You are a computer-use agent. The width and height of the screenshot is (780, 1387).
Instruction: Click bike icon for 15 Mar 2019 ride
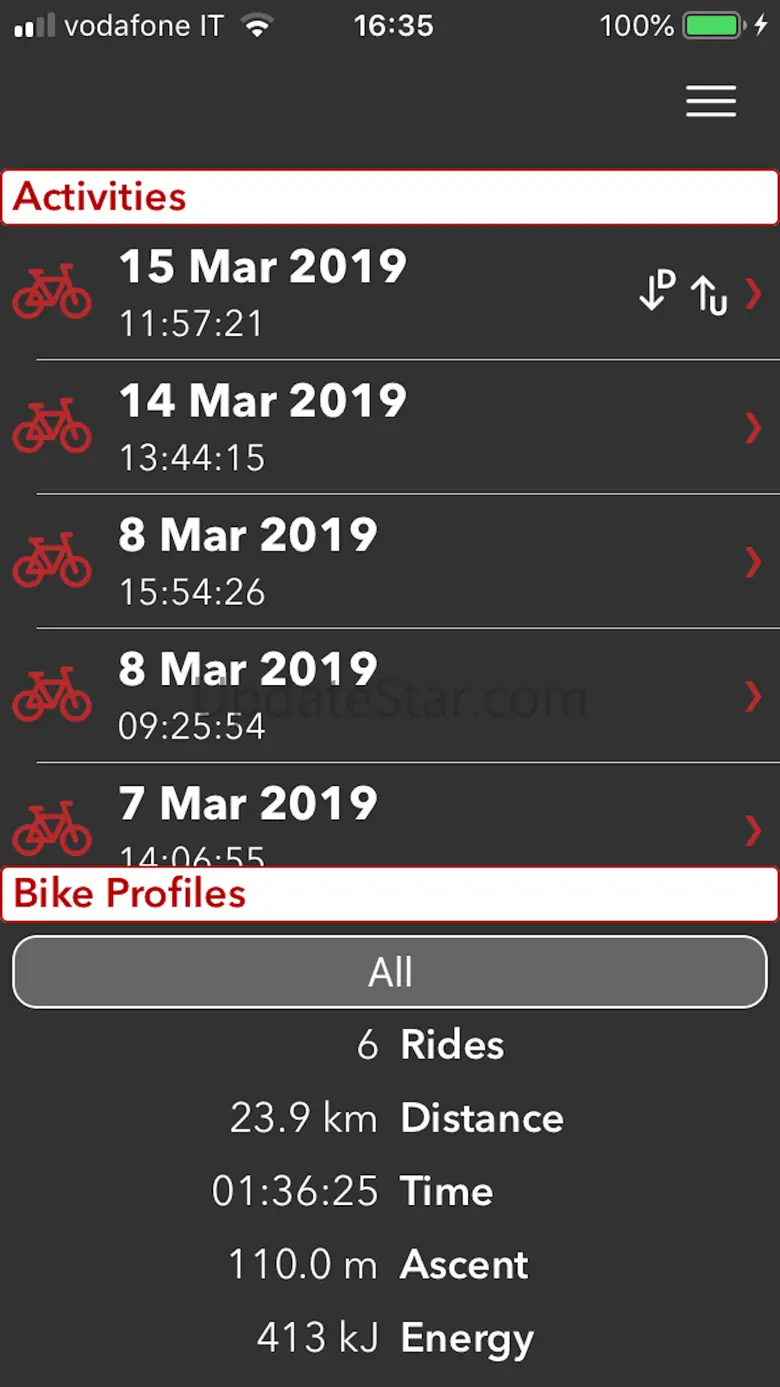pos(52,292)
